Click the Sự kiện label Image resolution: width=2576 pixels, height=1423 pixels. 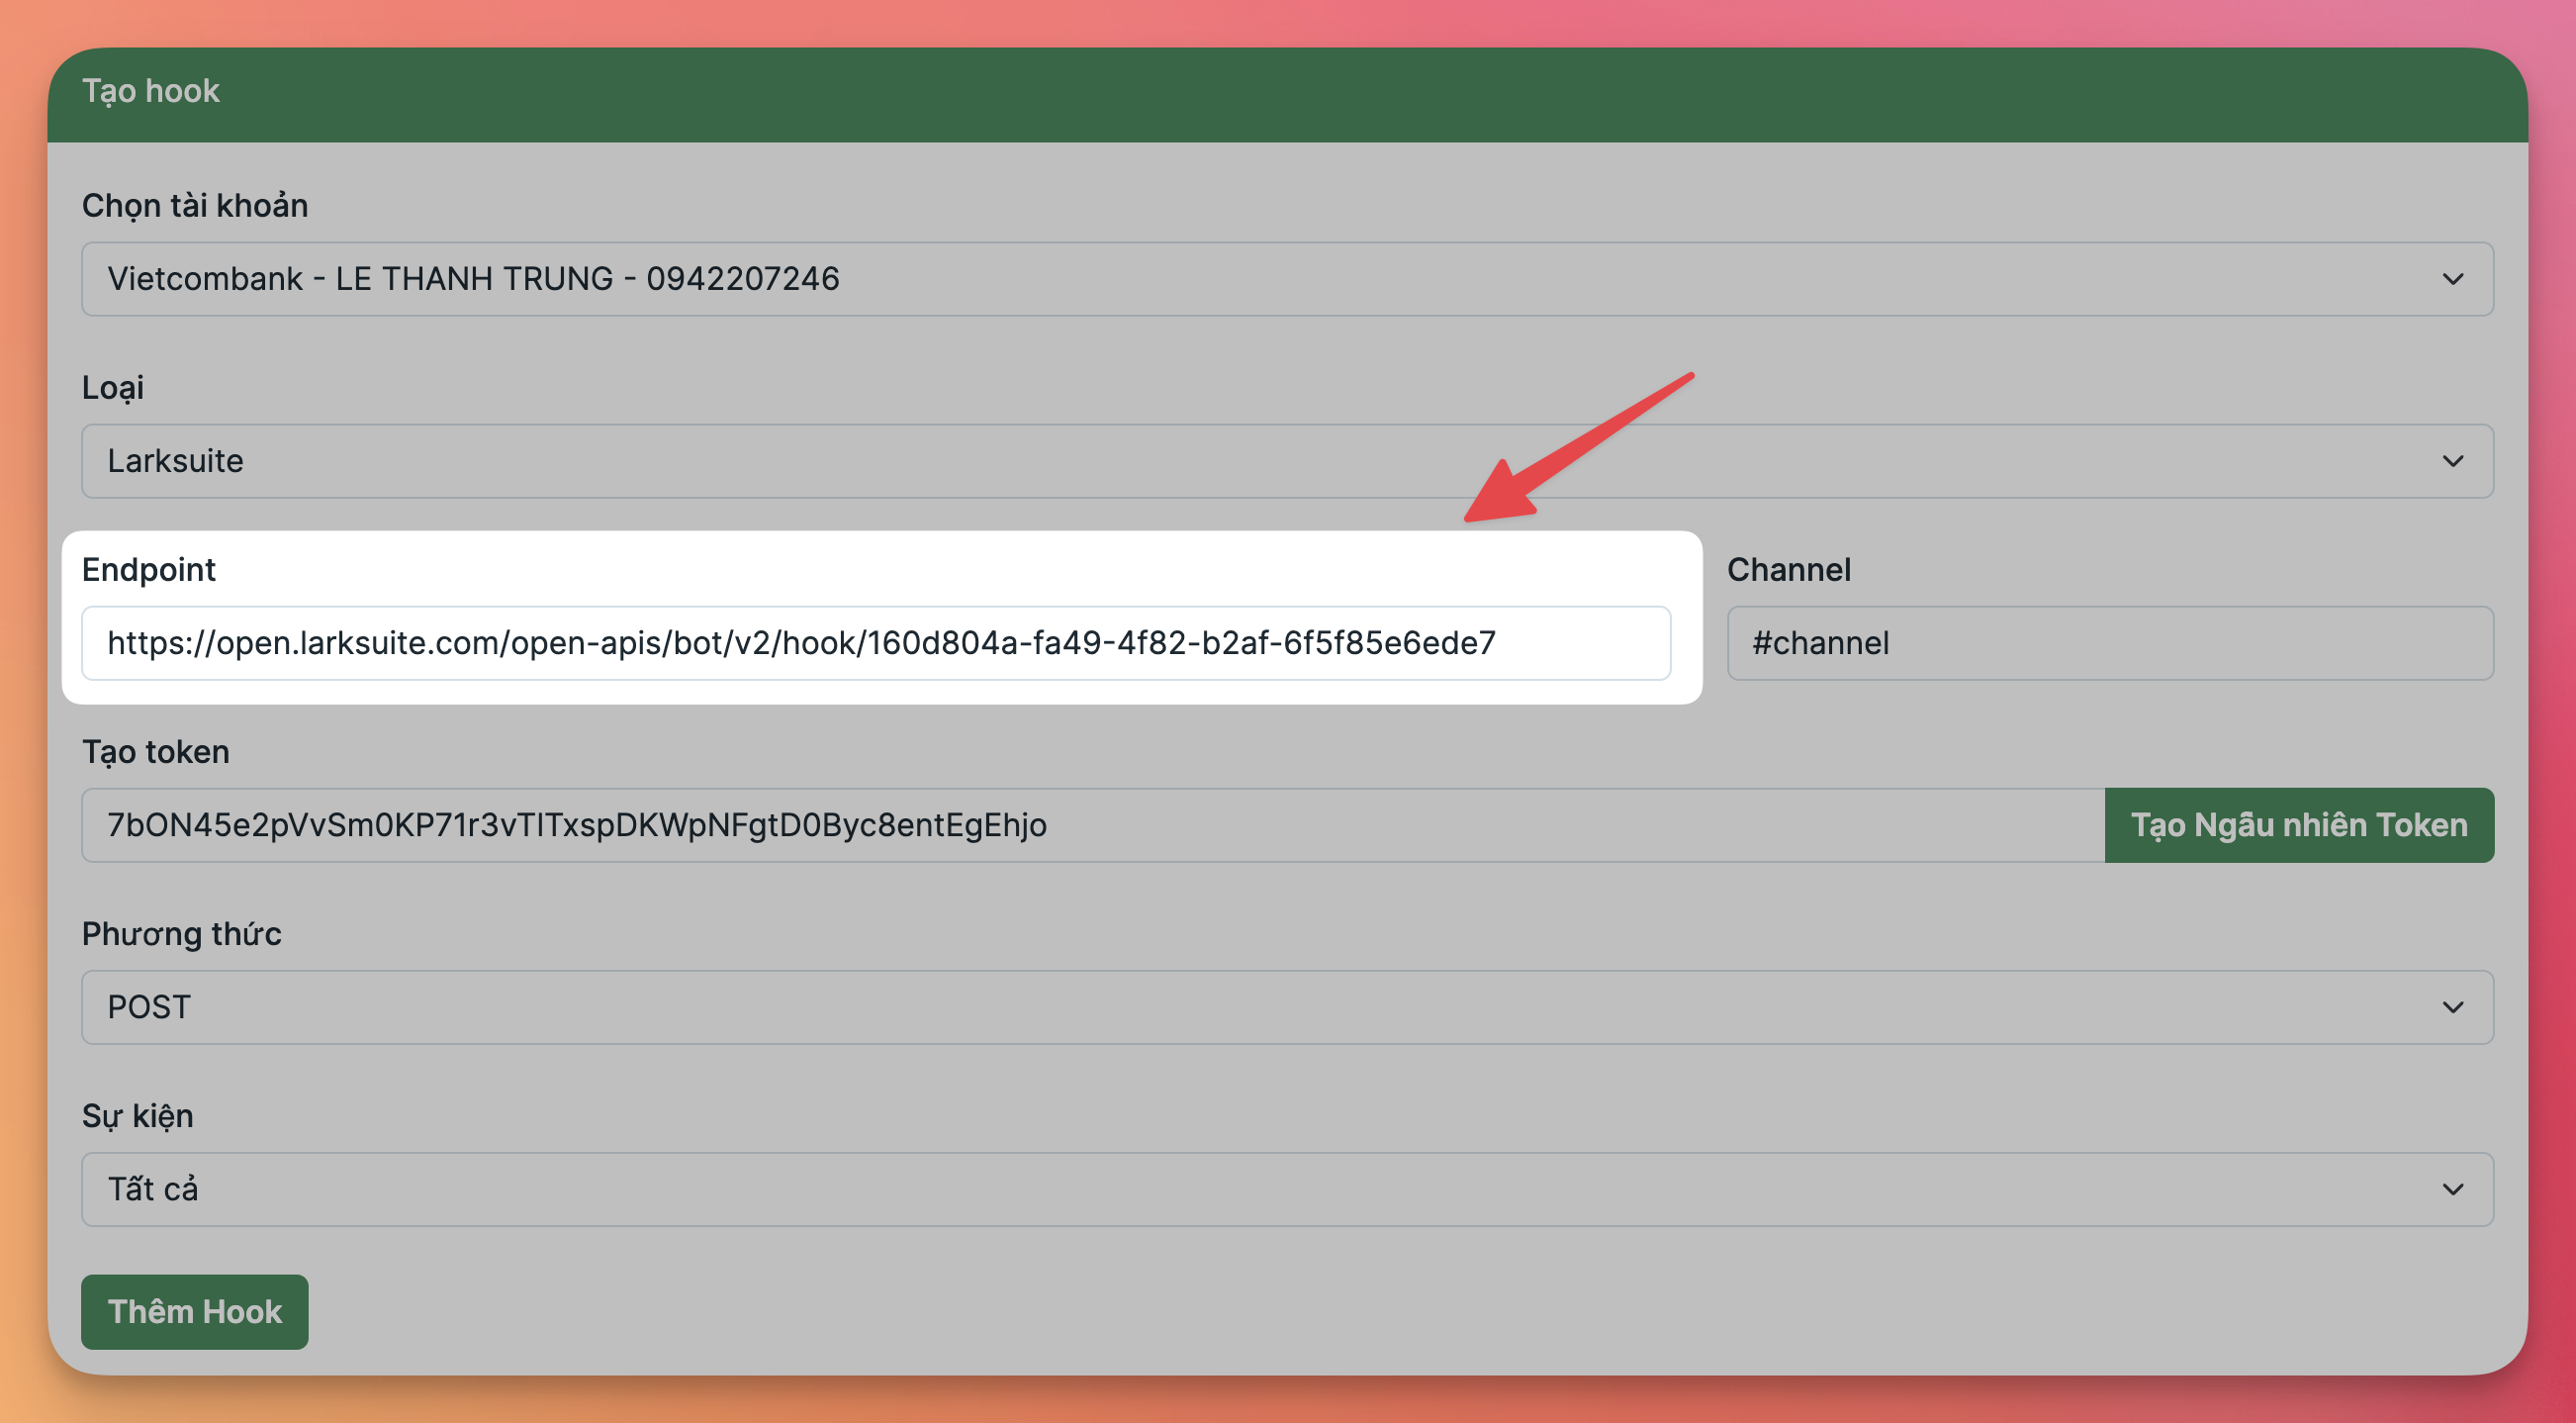138,1116
